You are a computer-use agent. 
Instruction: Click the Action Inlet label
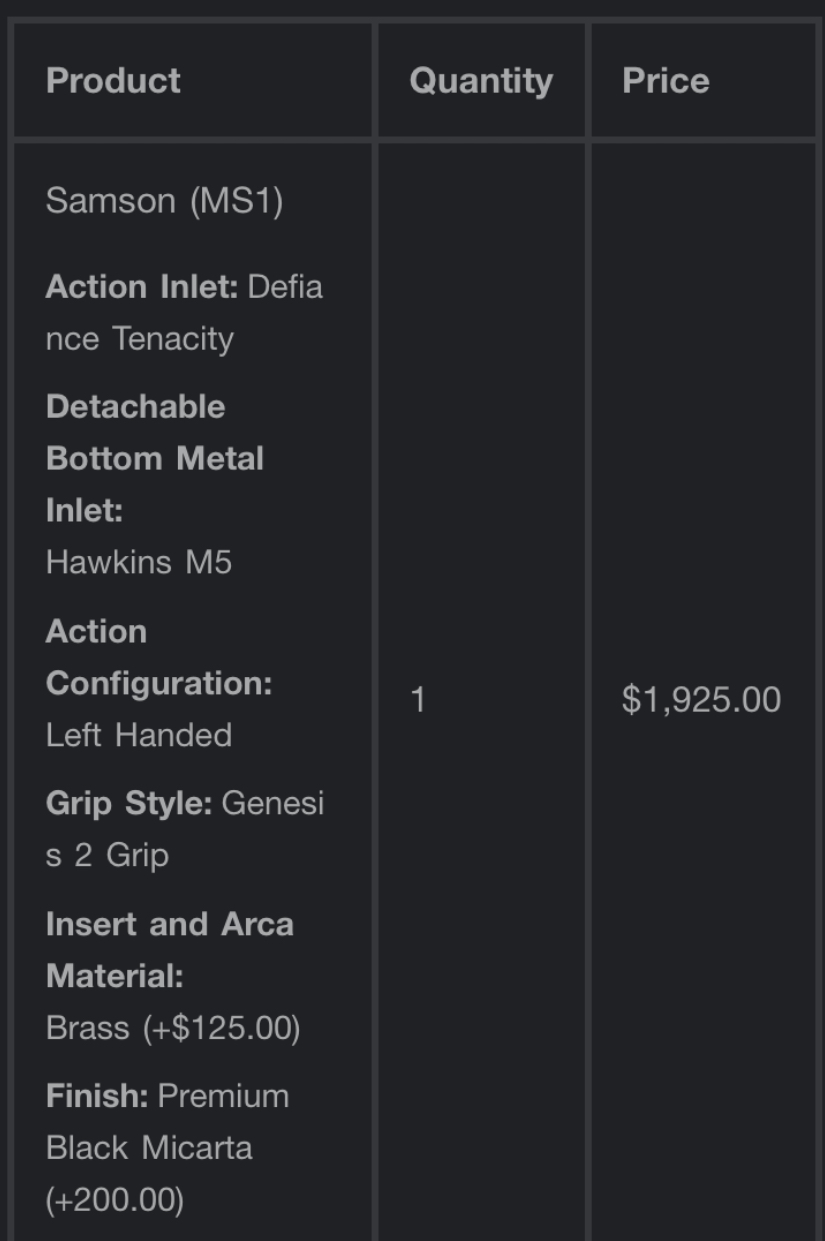click(141, 288)
